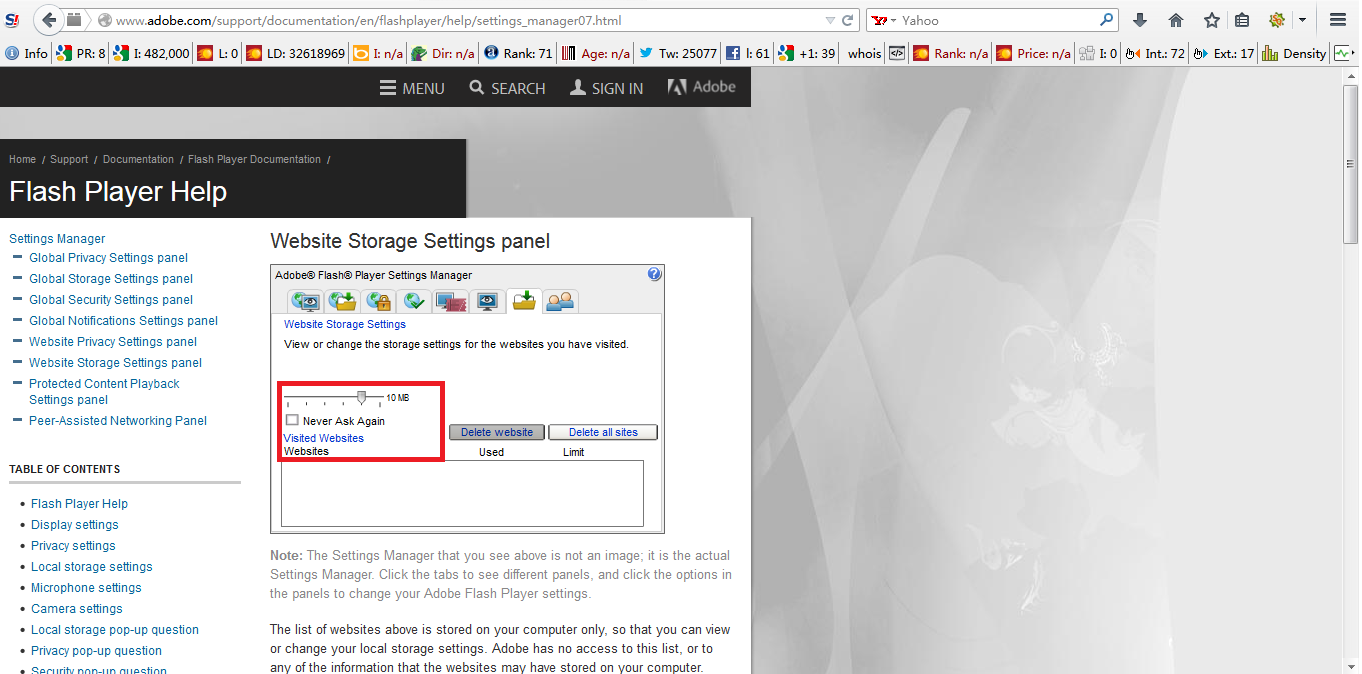Click inside the visited Websites list box
1362x674 pixels.
pyautogui.click(x=462, y=493)
